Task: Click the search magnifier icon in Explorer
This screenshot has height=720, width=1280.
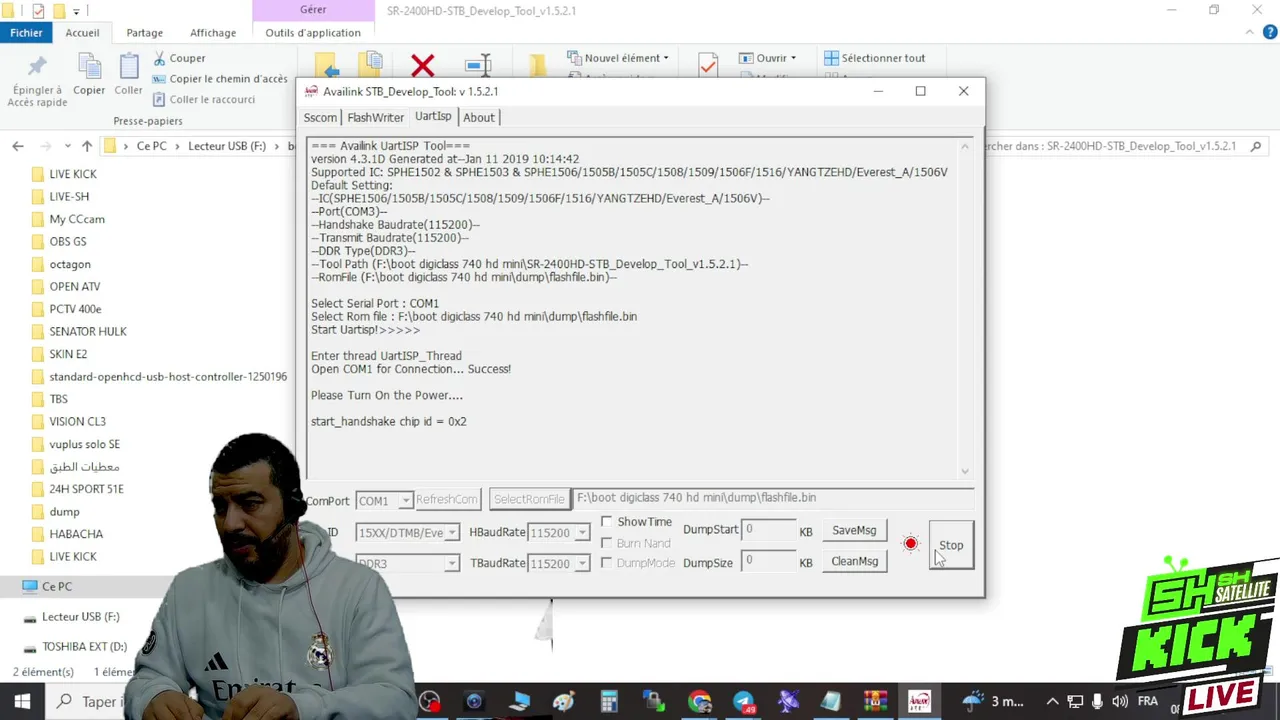Action: tap(1256, 146)
